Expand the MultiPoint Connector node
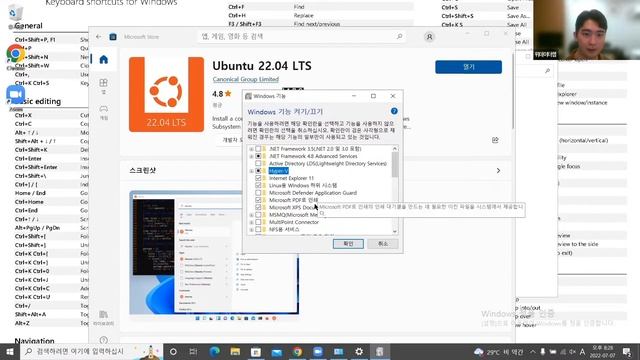The image size is (640, 360). tap(251, 222)
